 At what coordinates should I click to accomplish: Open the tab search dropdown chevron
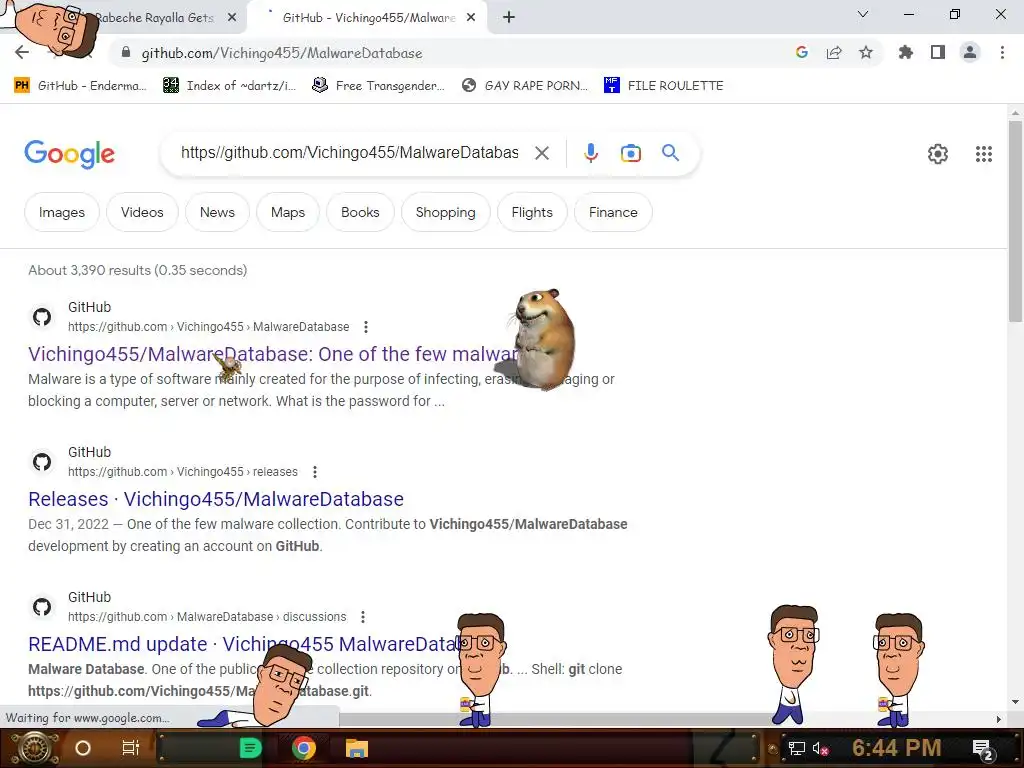(x=863, y=14)
